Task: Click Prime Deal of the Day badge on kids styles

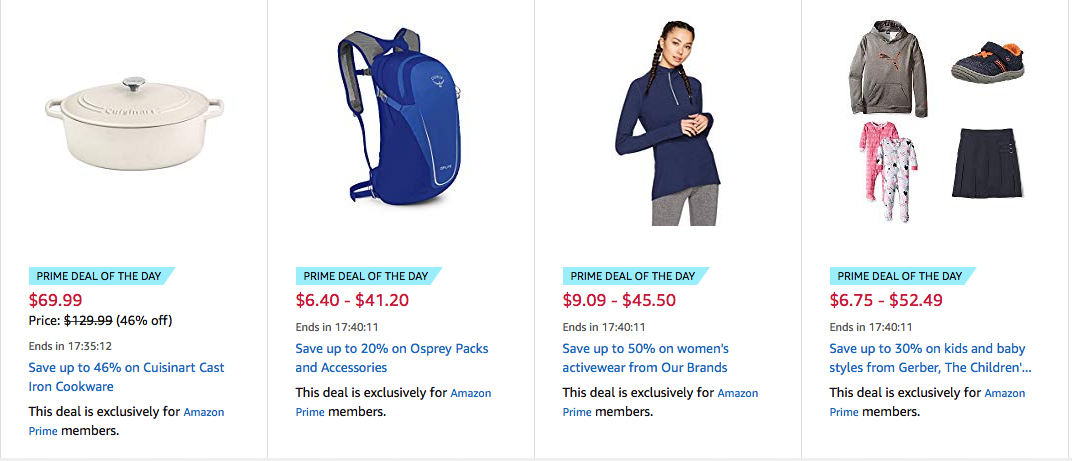Action: pos(899,276)
